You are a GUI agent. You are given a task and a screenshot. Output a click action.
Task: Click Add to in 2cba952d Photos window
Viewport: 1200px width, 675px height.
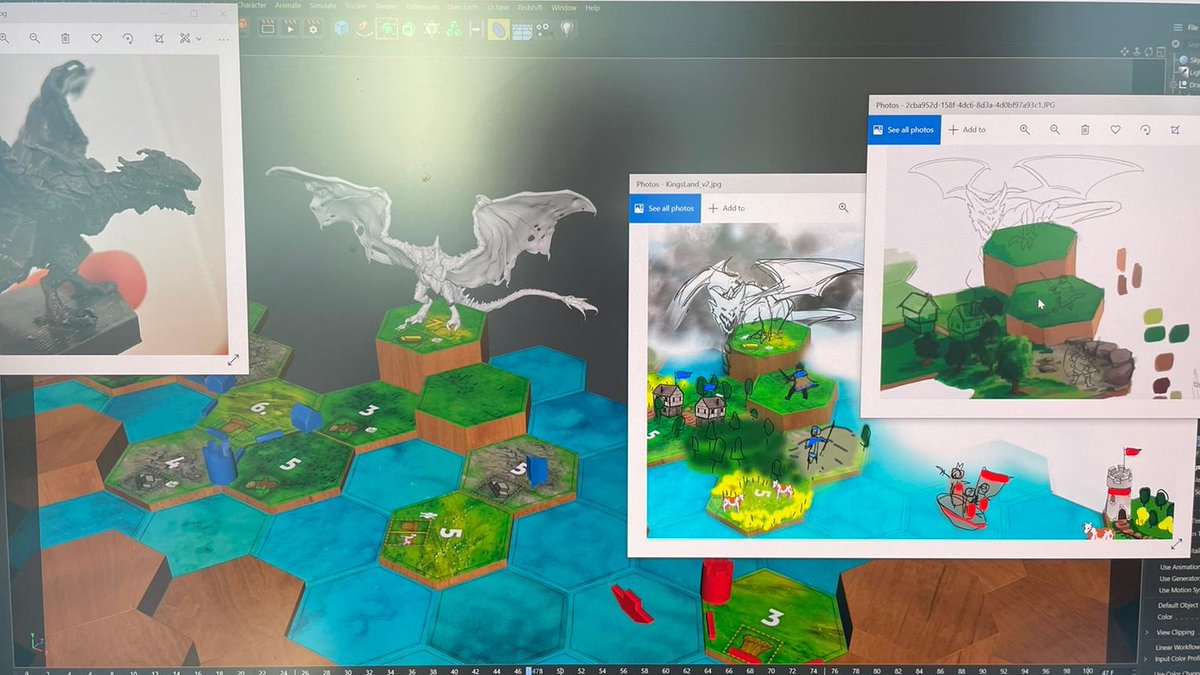click(967, 129)
